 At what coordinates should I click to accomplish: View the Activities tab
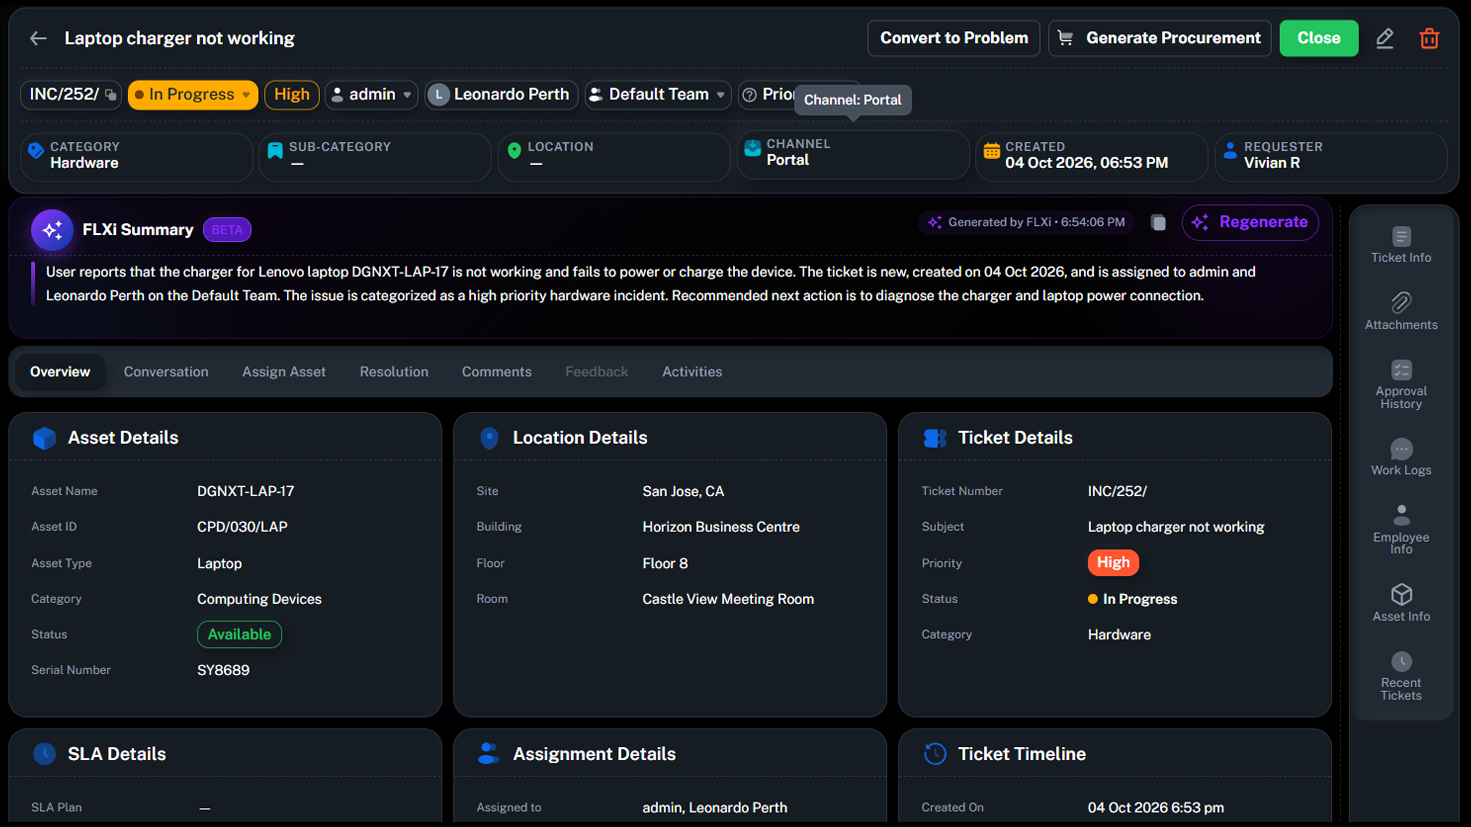[x=692, y=372]
